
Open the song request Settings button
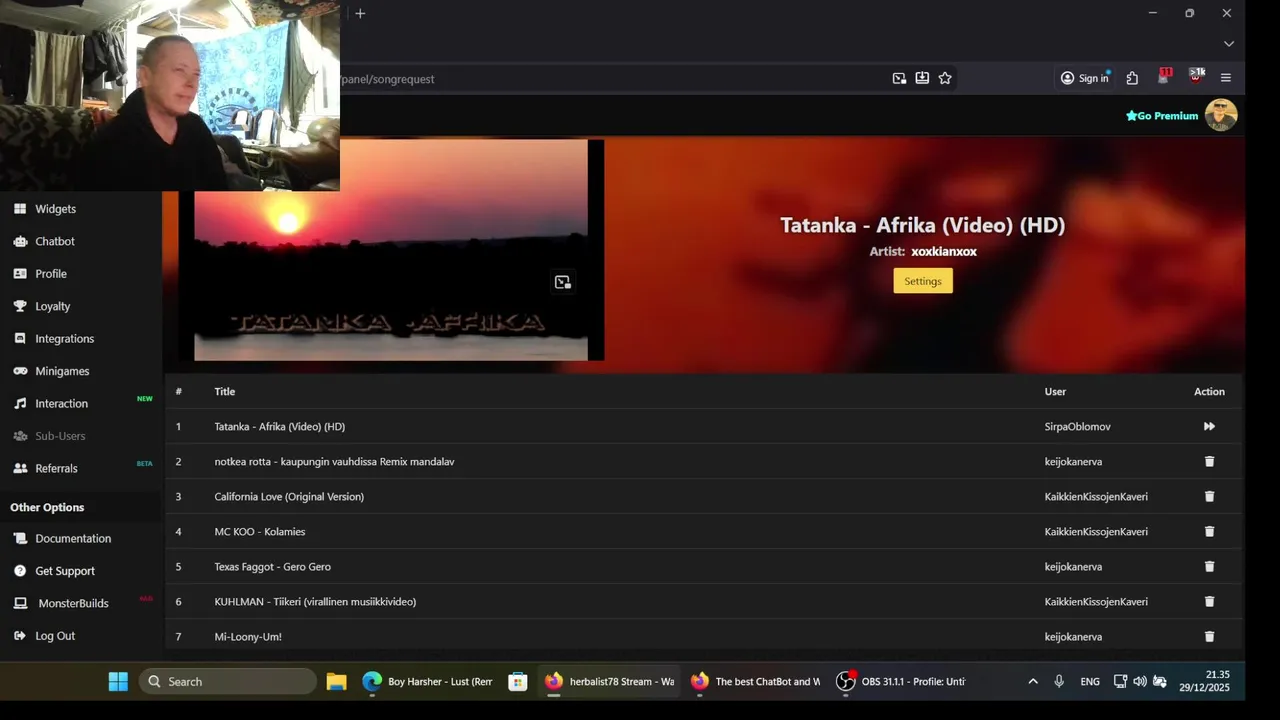point(923,281)
